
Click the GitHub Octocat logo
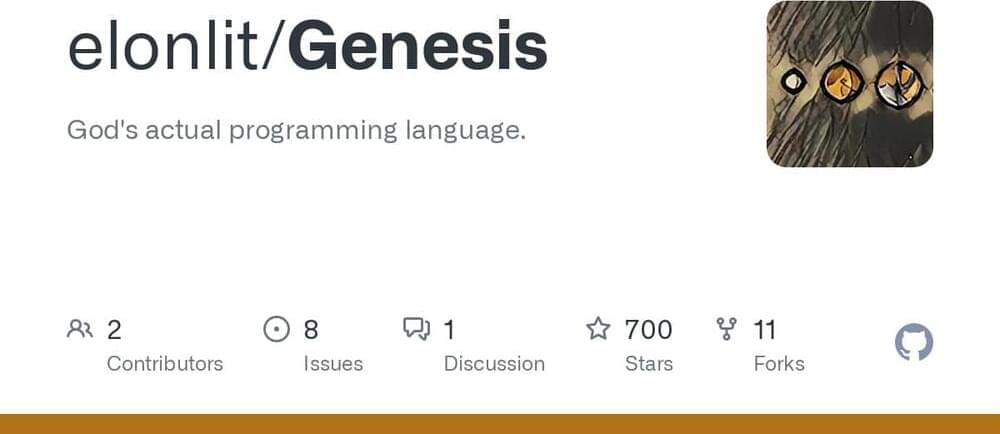913,344
